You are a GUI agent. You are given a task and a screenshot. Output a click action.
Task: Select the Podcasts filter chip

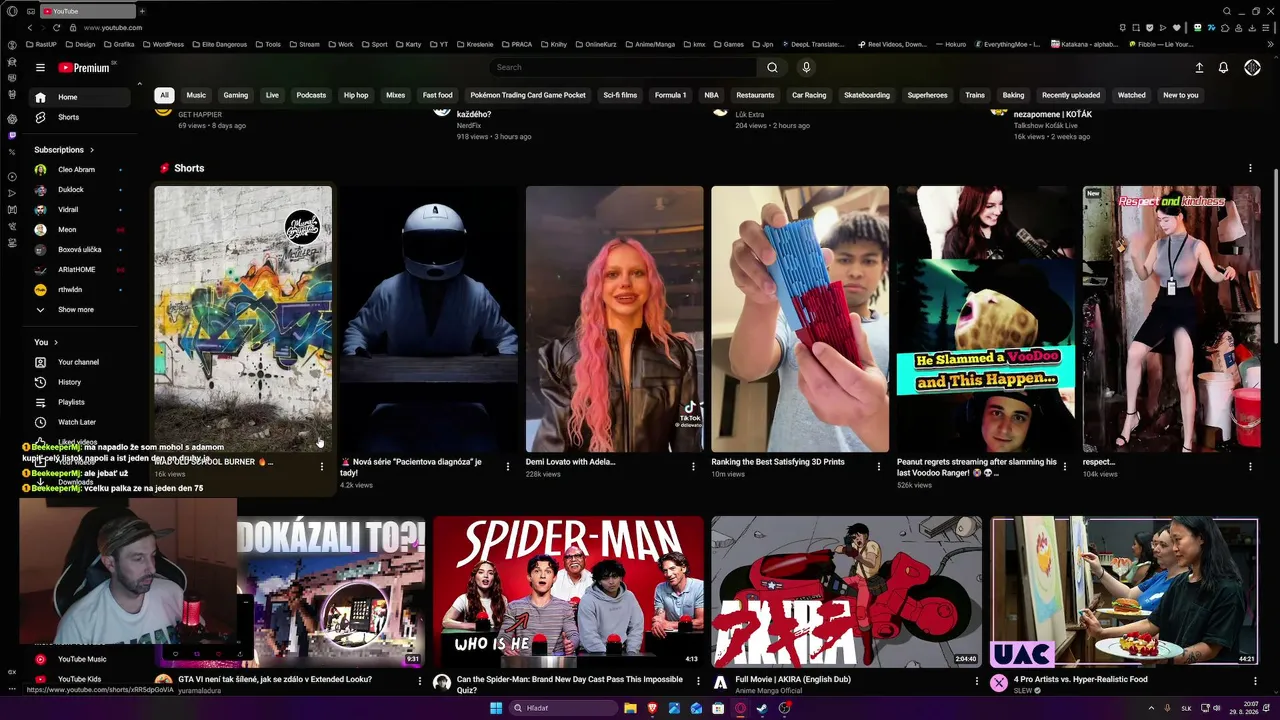[311, 95]
